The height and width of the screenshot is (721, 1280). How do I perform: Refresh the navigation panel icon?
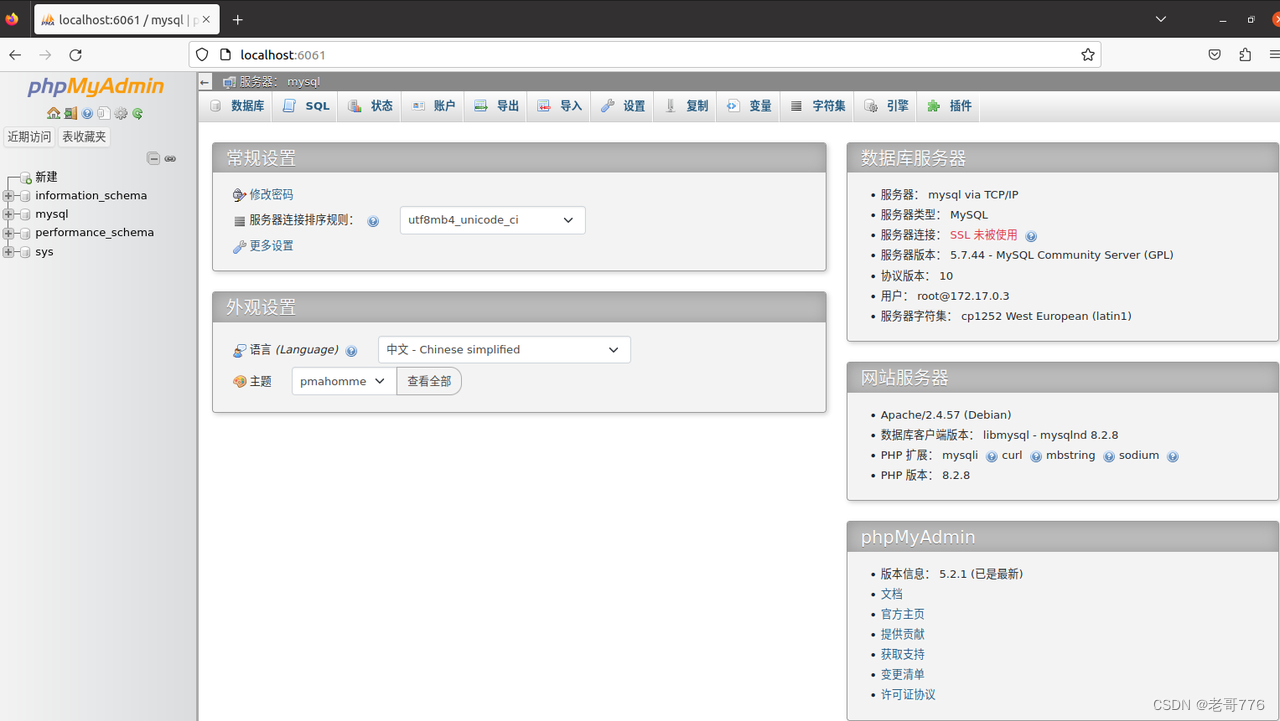click(x=137, y=113)
